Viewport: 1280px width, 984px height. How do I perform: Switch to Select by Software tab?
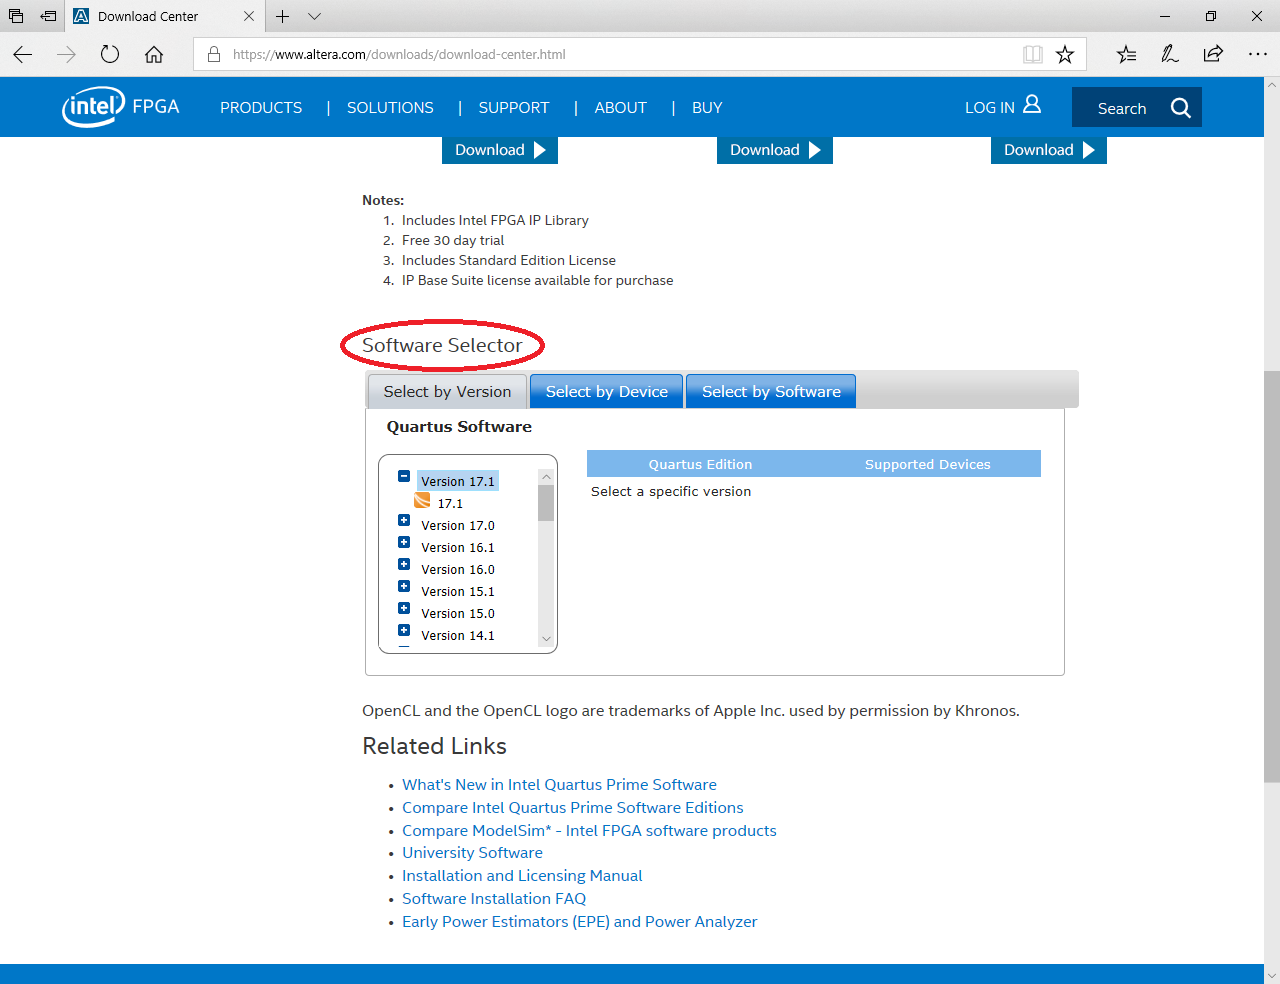(x=771, y=392)
